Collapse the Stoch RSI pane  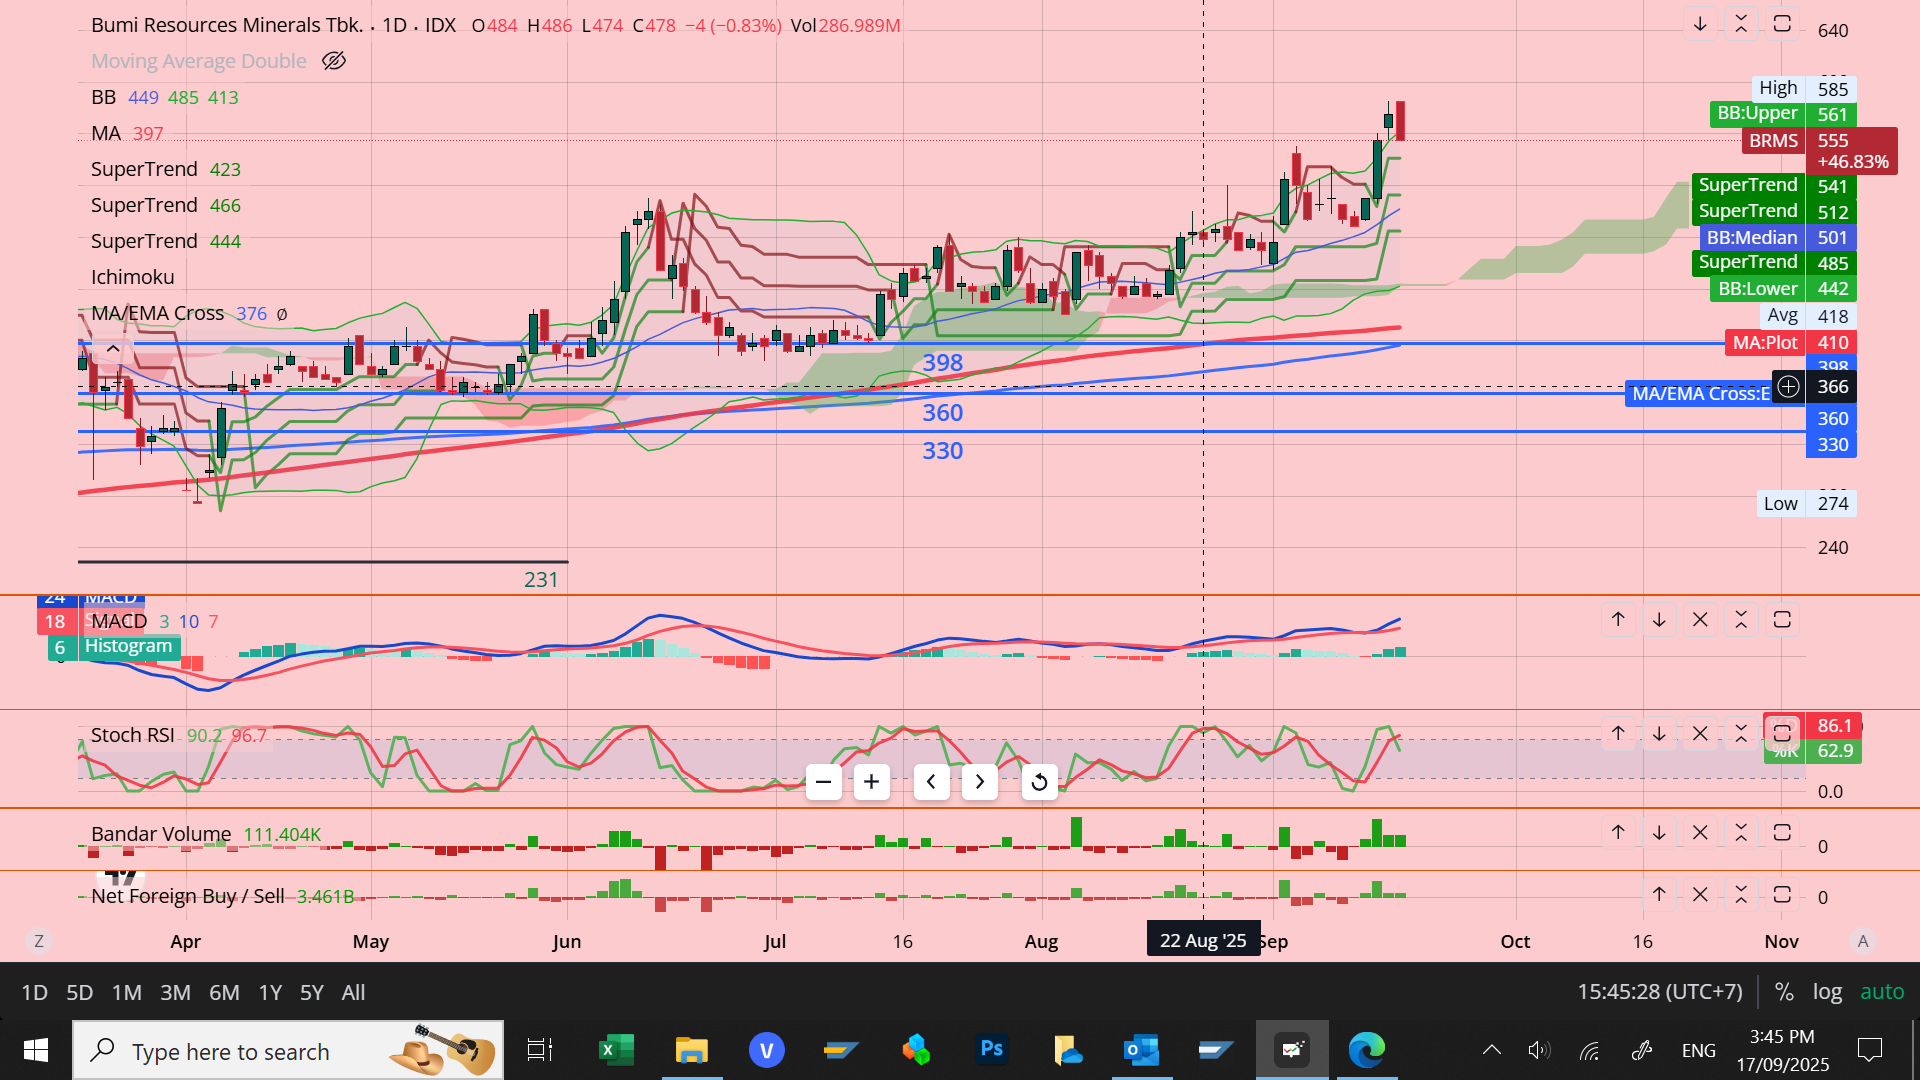tap(1741, 734)
